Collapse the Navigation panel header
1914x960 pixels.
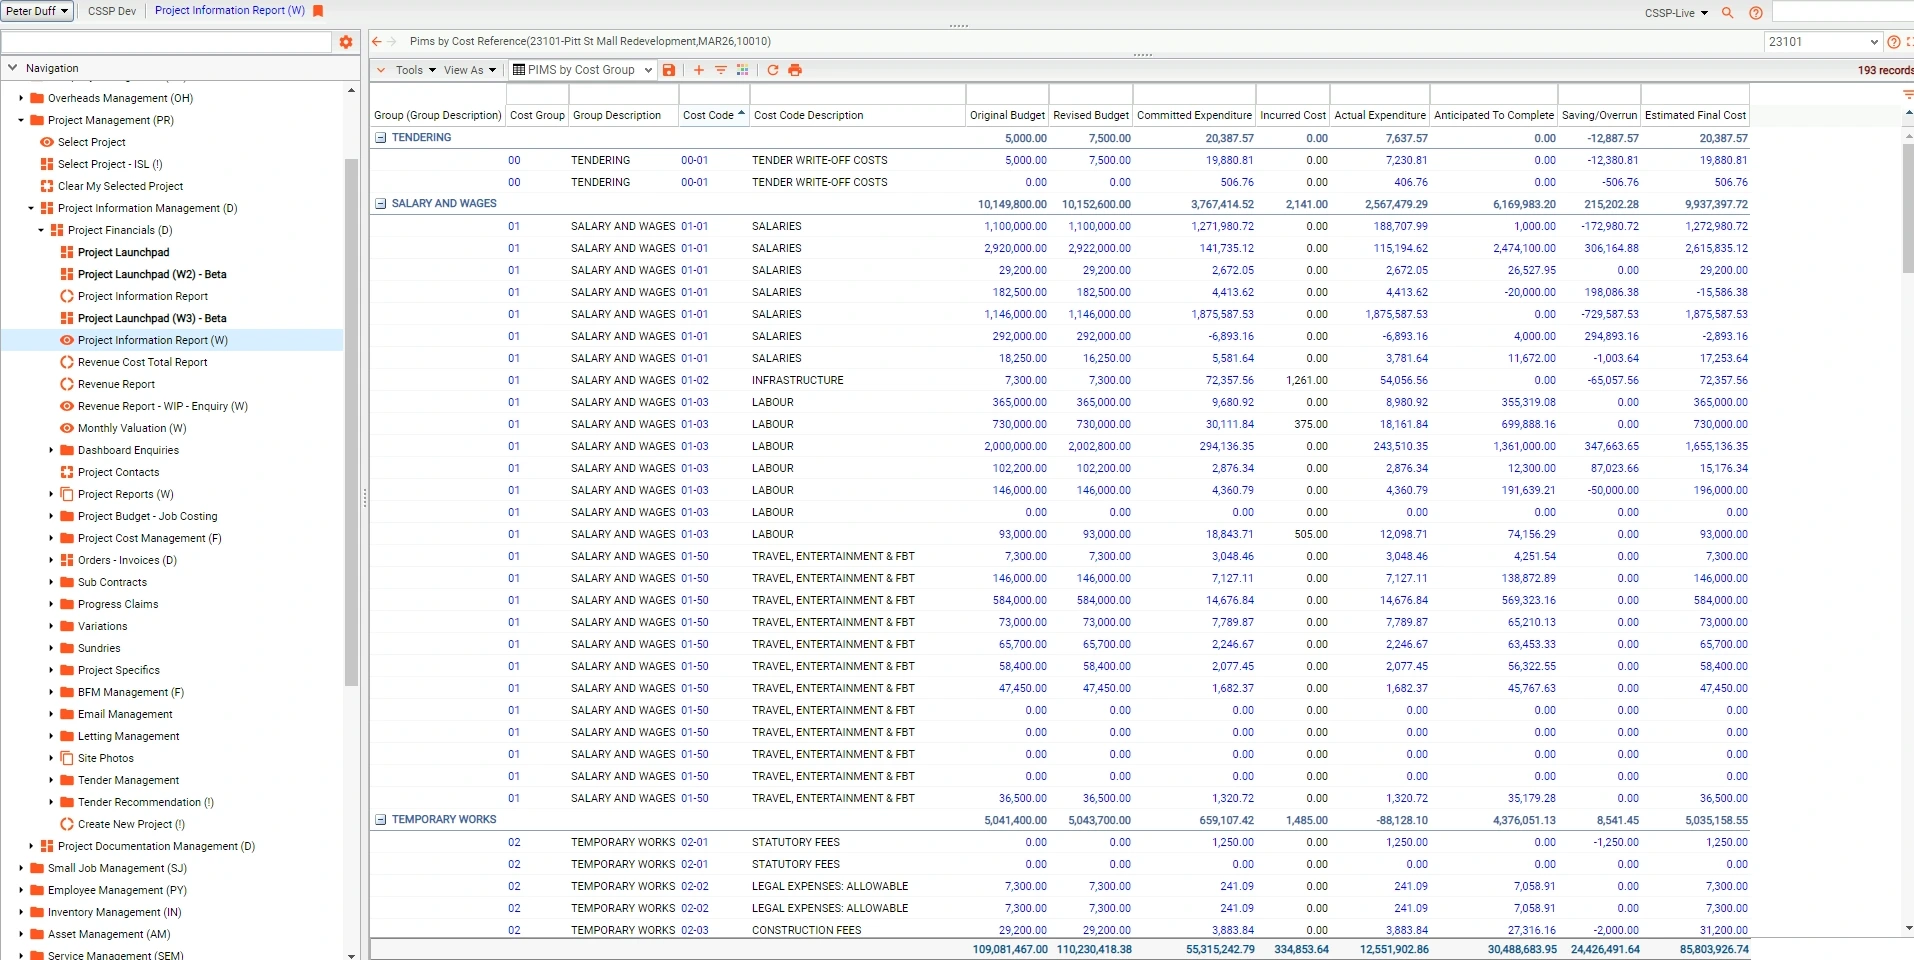(12, 68)
